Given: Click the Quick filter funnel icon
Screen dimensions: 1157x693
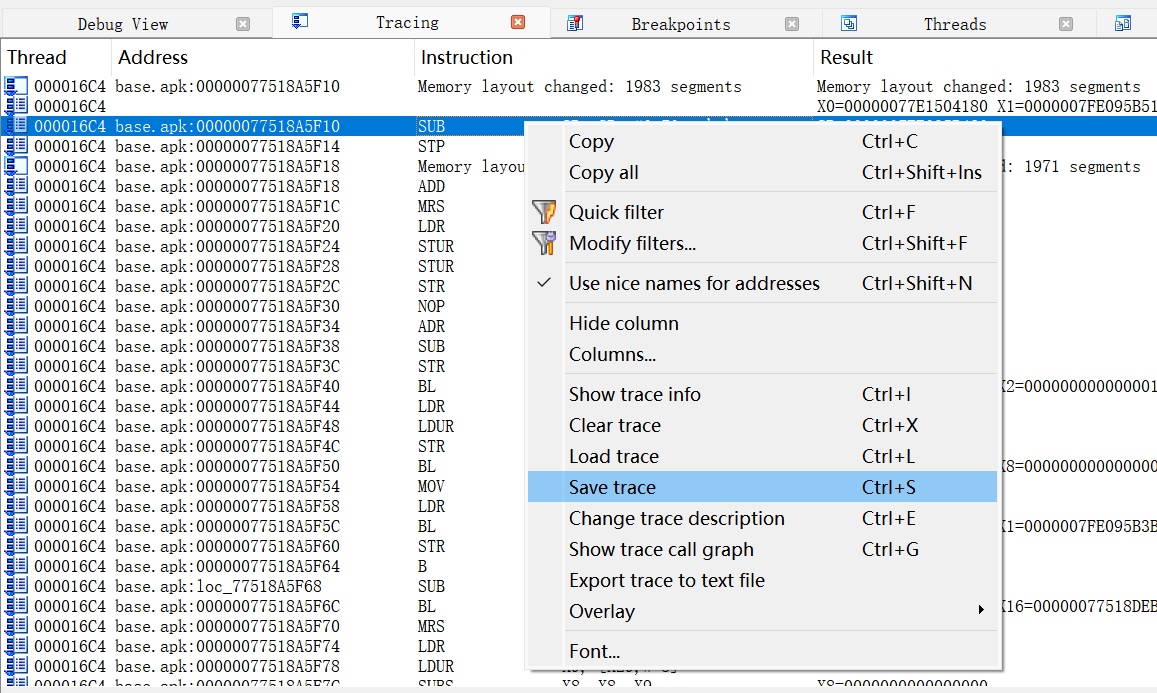Looking at the screenshot, I should (x=544, y=213).
